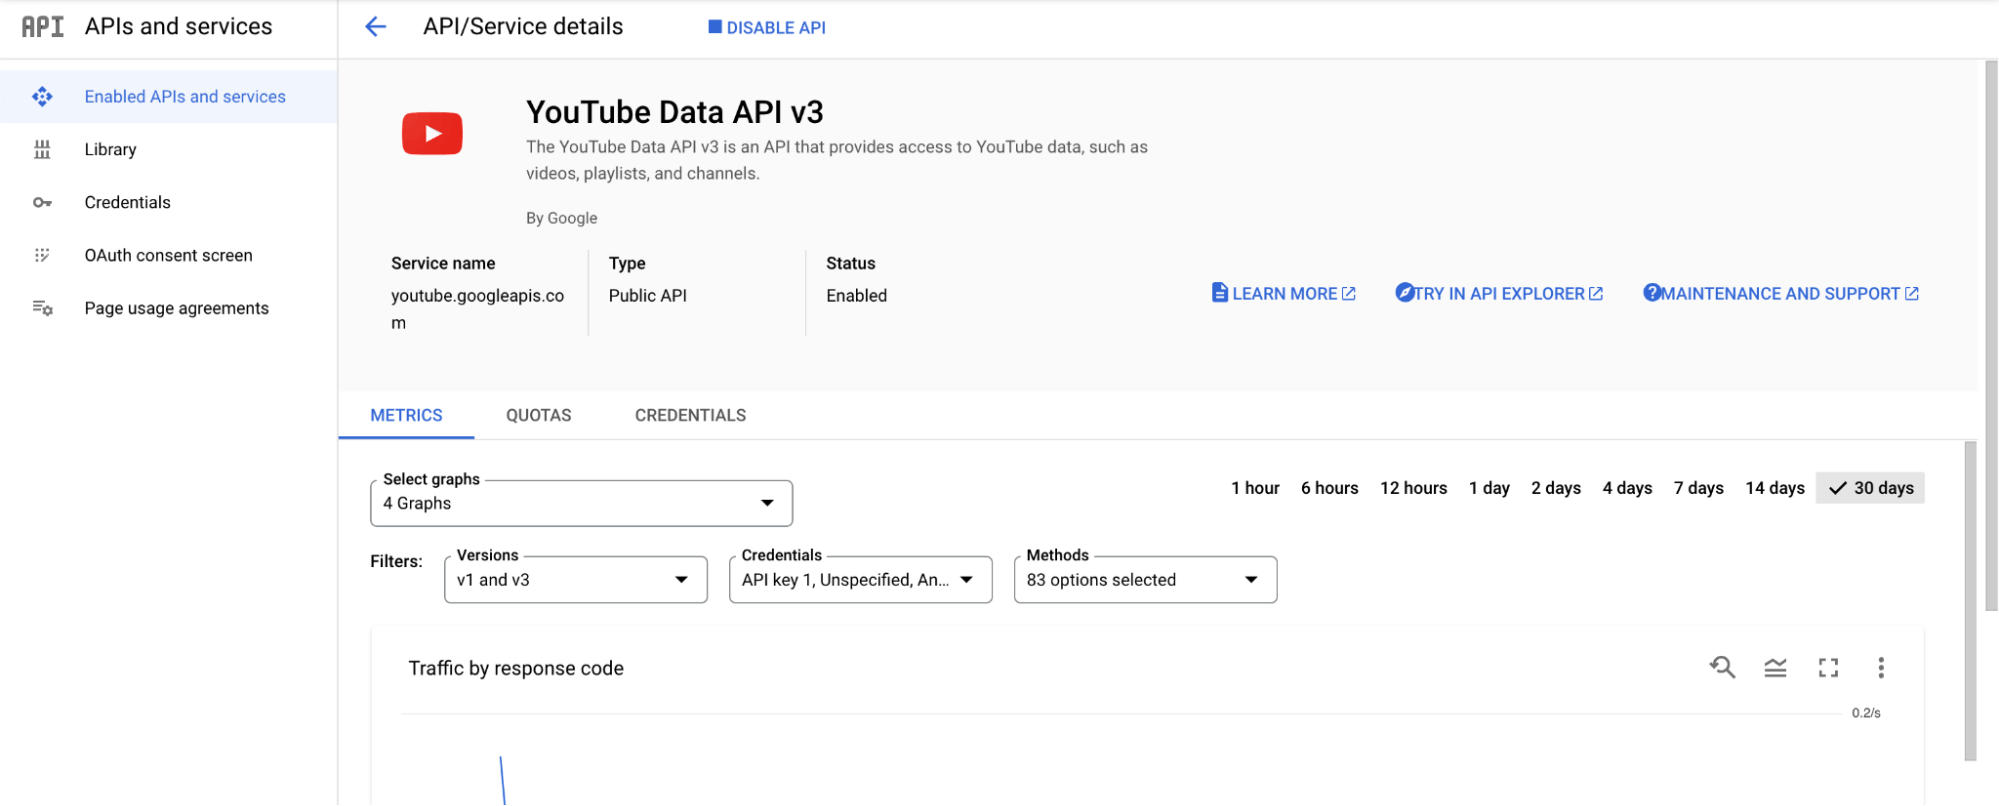Screen dimensions: 1999x806
Task: Click the Traffic by response code heading
Action: pyautogui.click(x=516, y=668)
